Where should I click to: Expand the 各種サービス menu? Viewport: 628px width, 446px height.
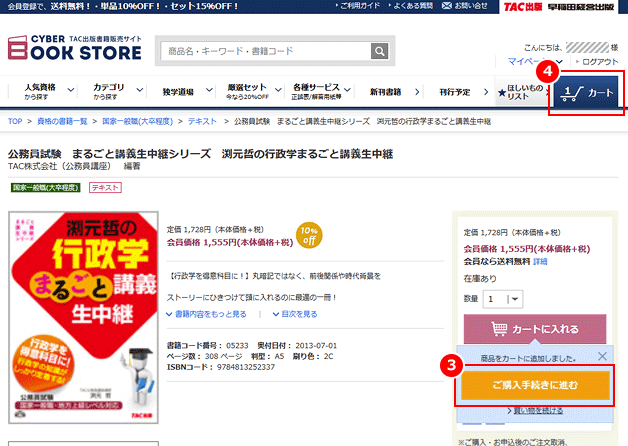click(x=319, y=92)
